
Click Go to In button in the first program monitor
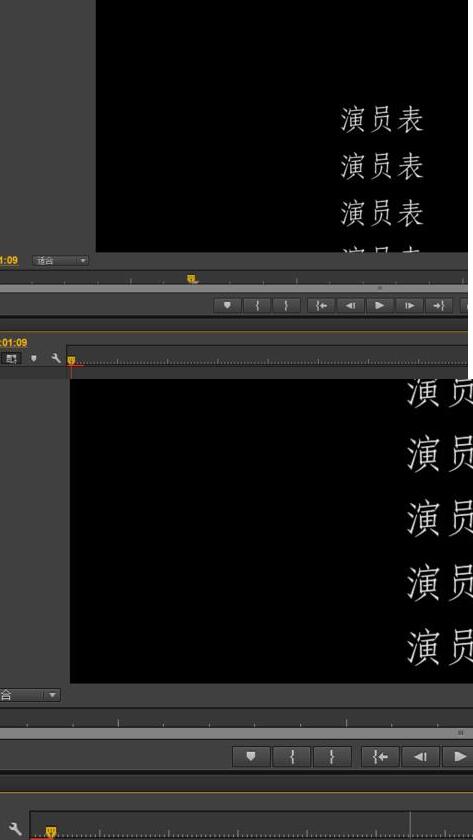(x=321, y=305)
